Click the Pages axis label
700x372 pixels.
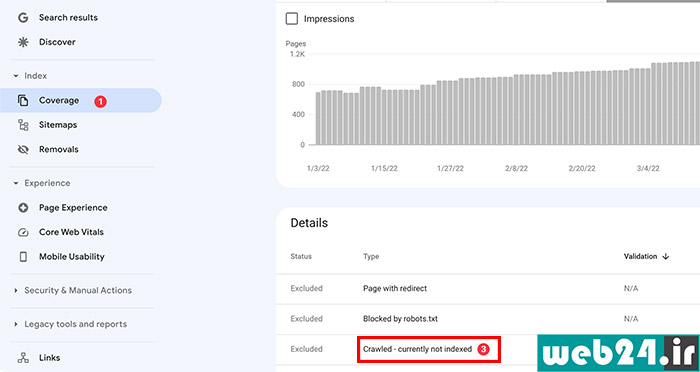tap(296, 44)
